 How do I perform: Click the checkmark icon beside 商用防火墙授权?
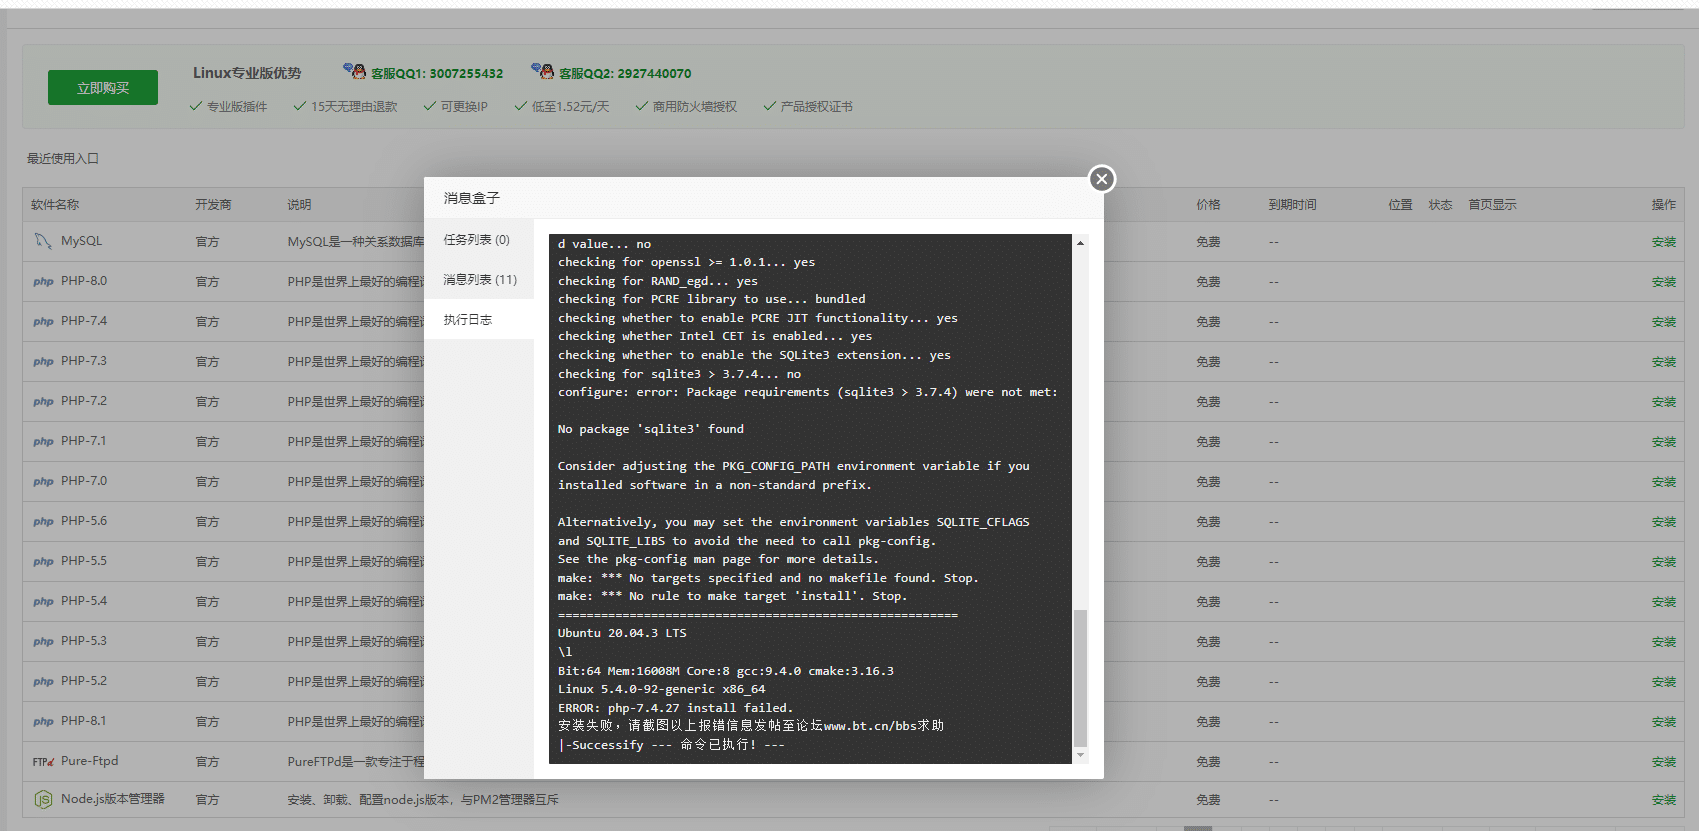point(641,106)
